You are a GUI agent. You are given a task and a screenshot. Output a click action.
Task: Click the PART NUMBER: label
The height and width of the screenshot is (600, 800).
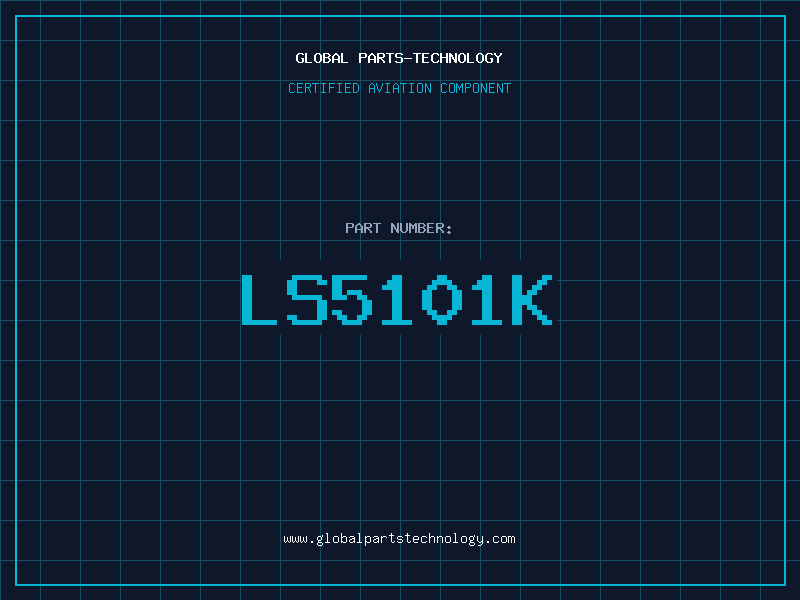pos(399,228)
